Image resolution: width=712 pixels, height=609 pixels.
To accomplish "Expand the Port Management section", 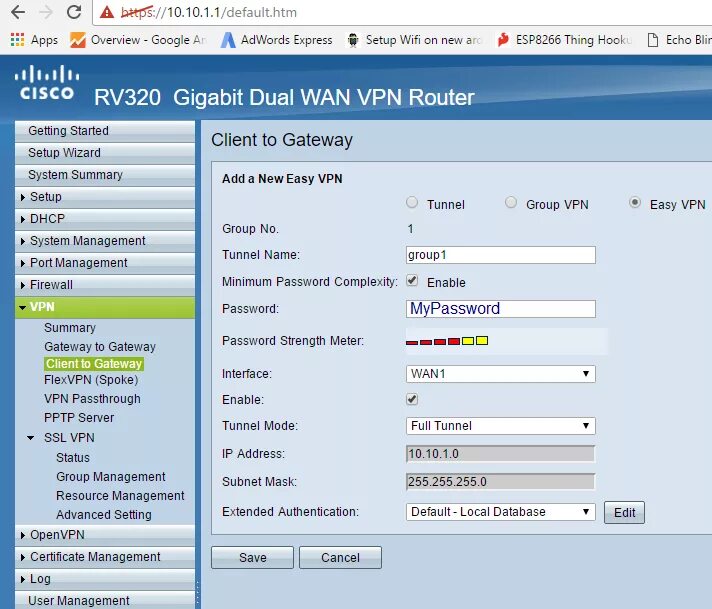I will point(105,262).
